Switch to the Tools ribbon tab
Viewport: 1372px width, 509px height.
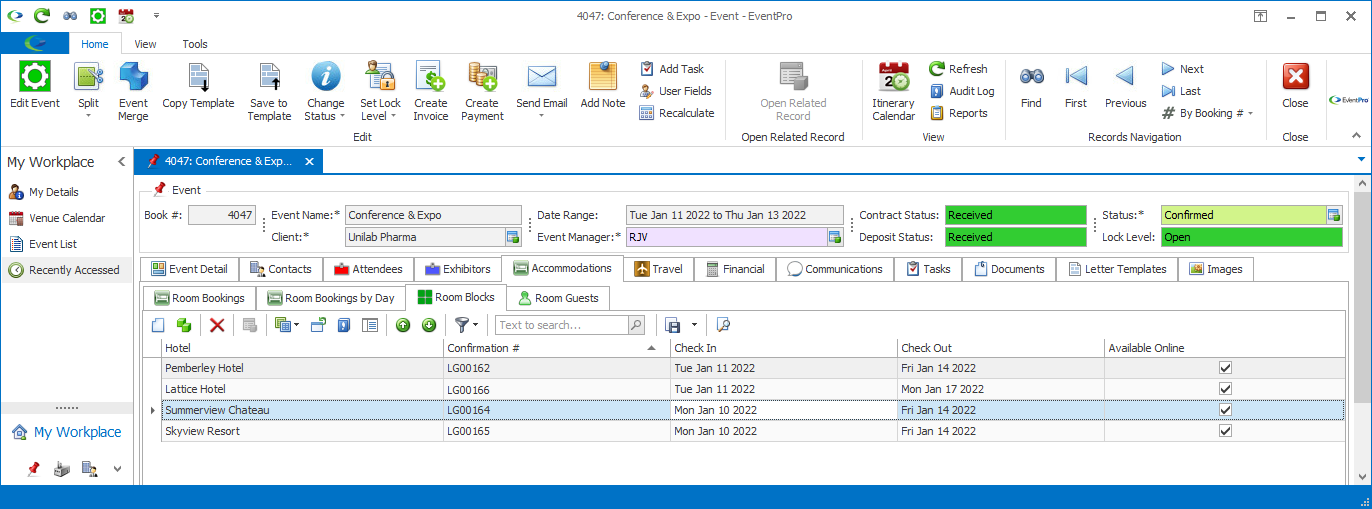195,44
